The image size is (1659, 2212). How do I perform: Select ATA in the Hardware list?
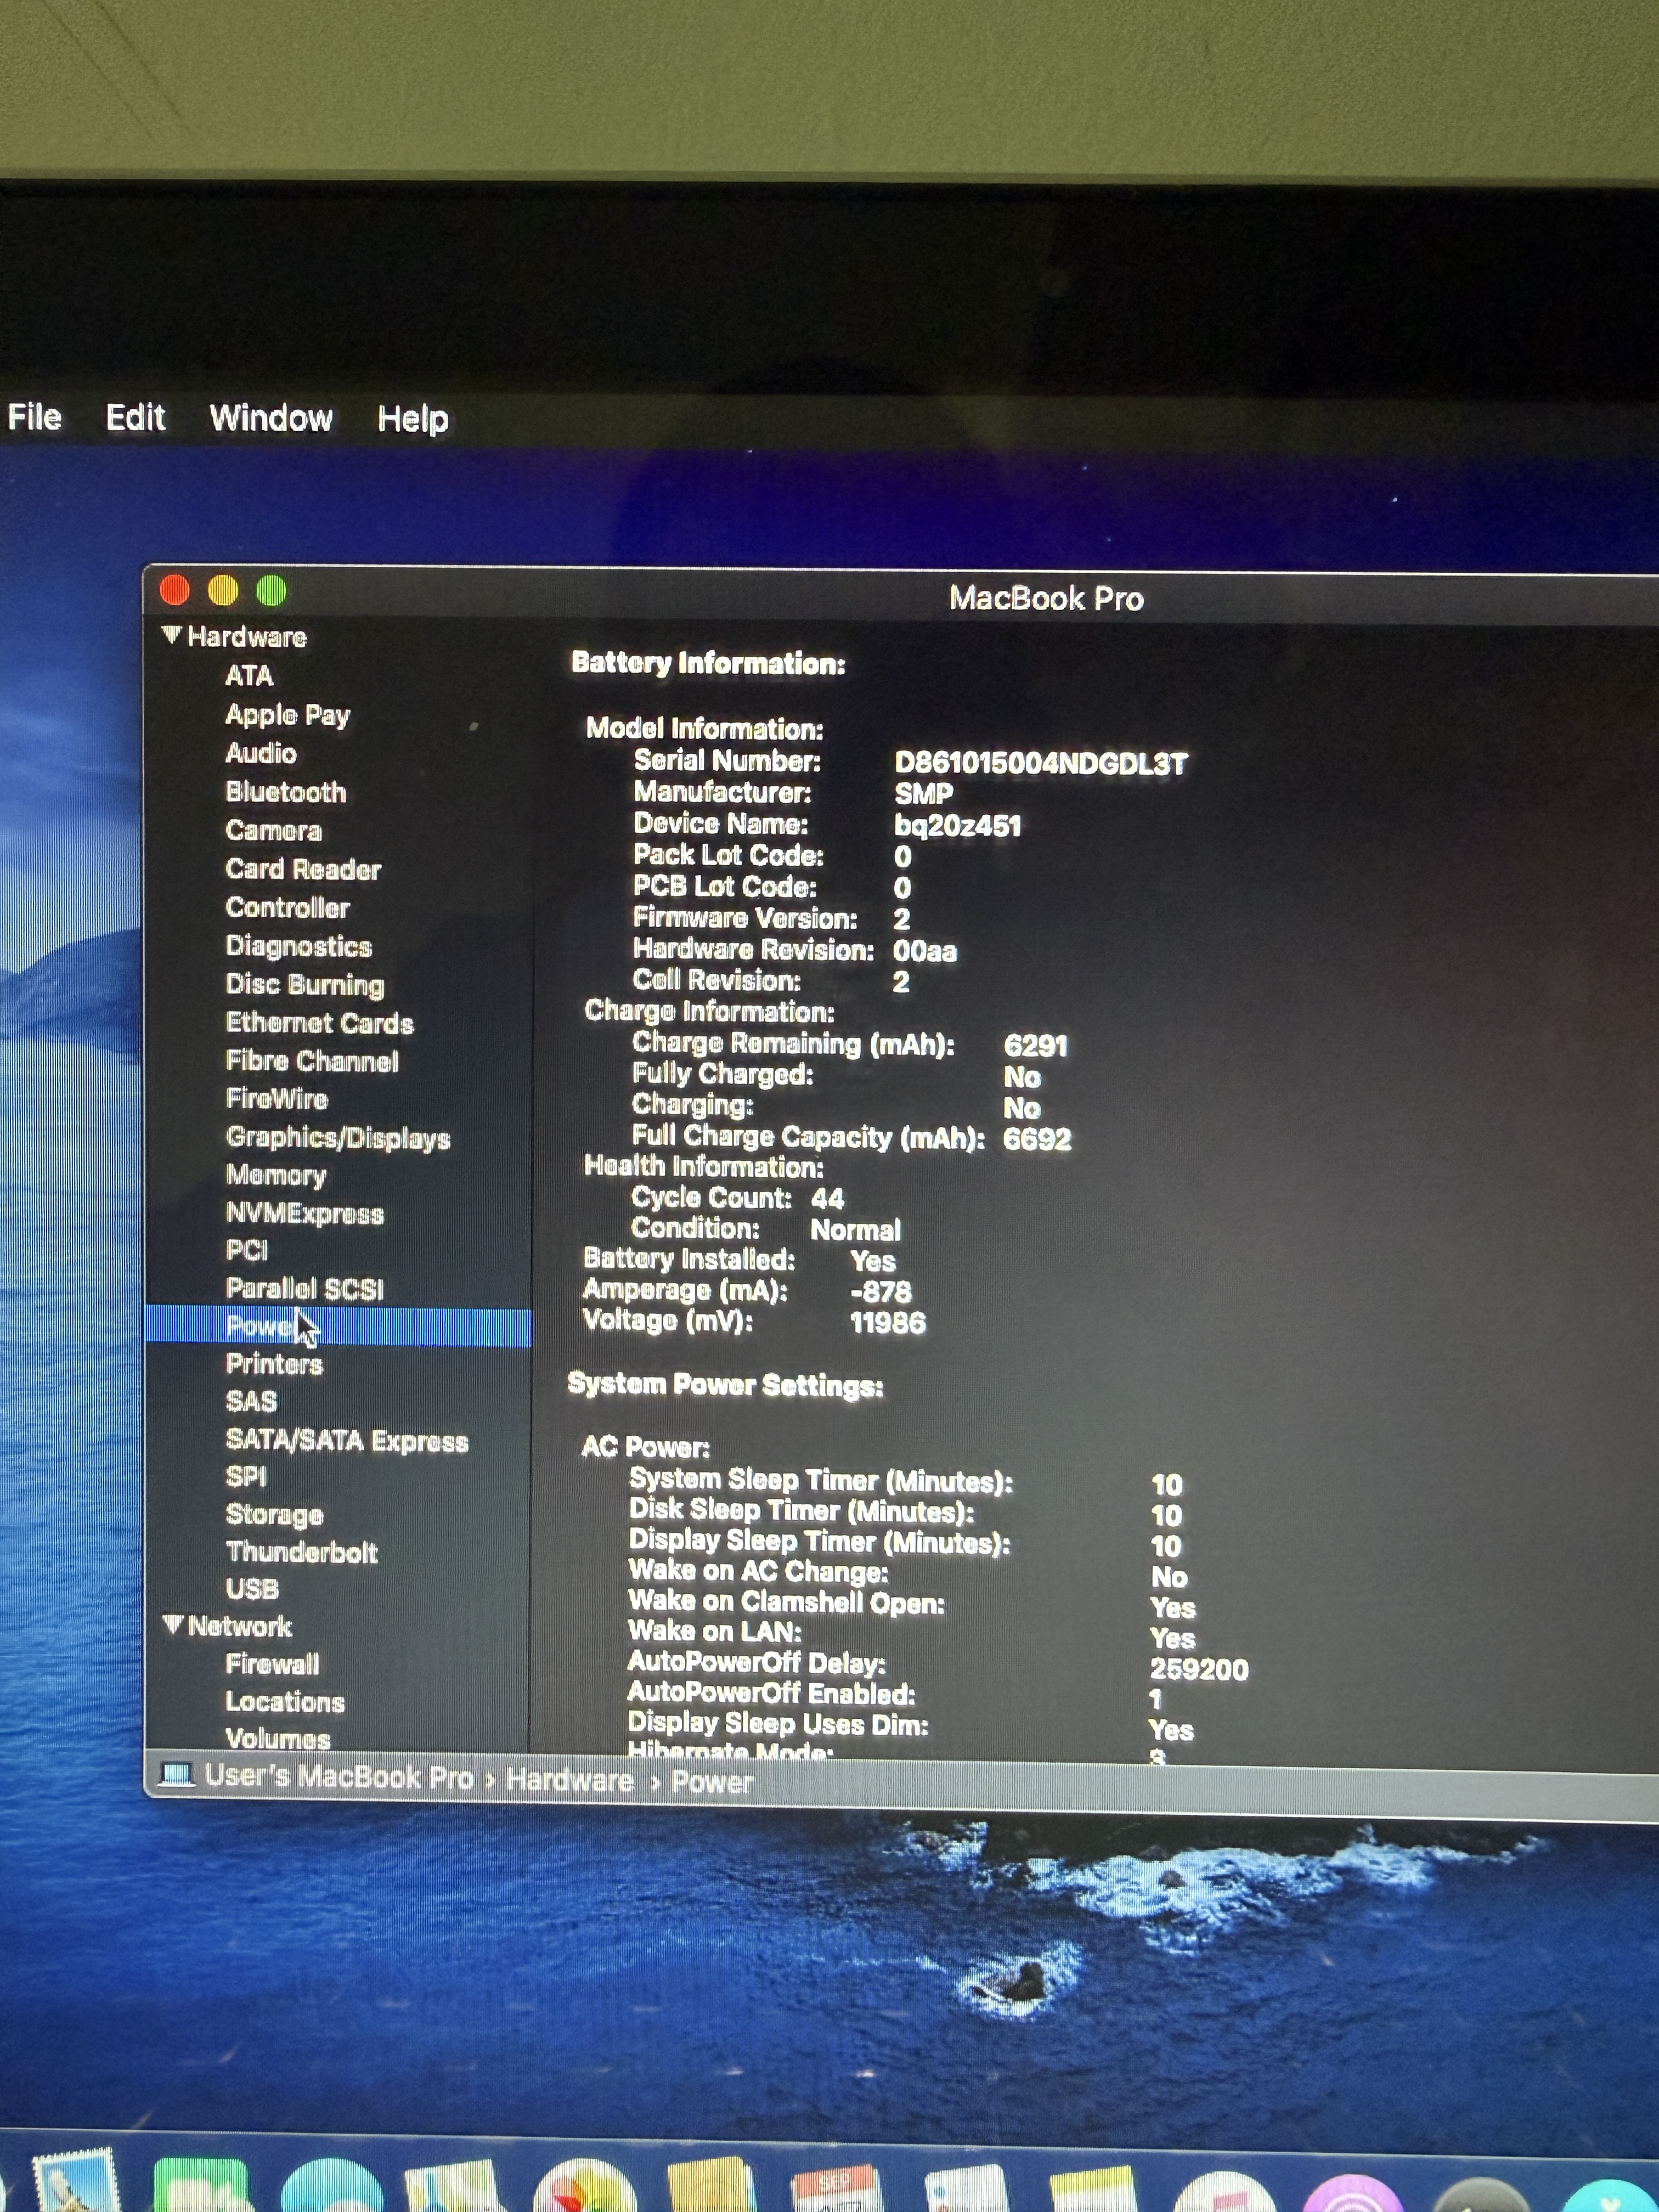(249, 676)
